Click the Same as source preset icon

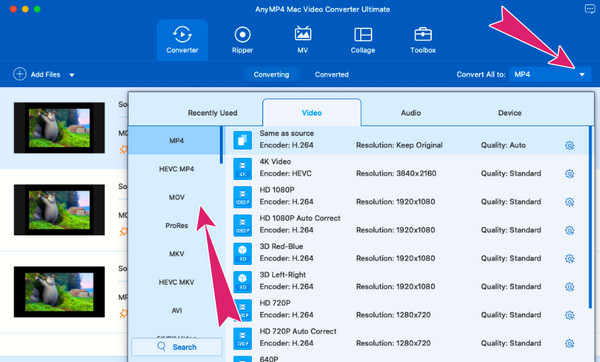pos(242,140)
